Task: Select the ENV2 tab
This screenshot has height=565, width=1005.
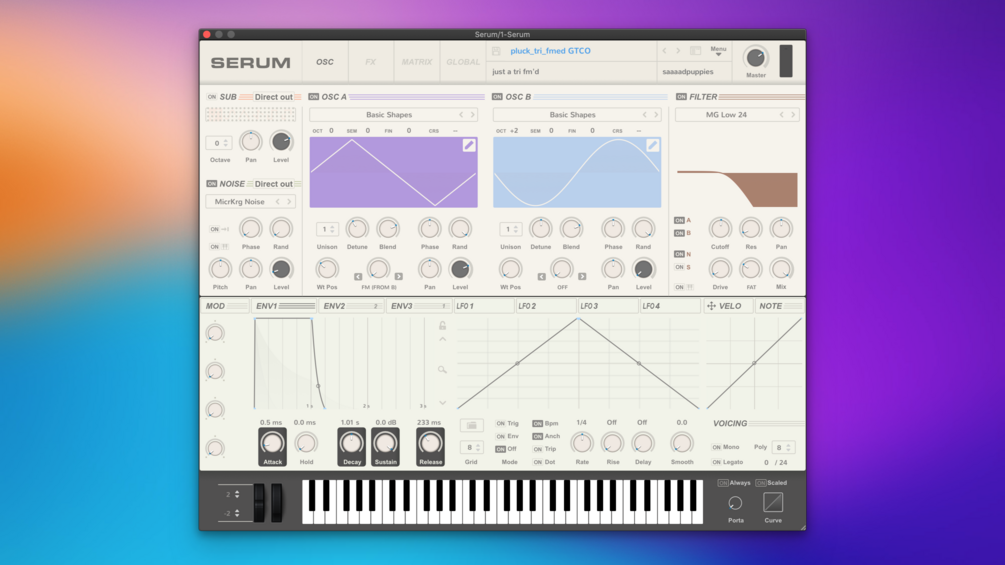Action: pyautogui.click(x=351, y=306)
